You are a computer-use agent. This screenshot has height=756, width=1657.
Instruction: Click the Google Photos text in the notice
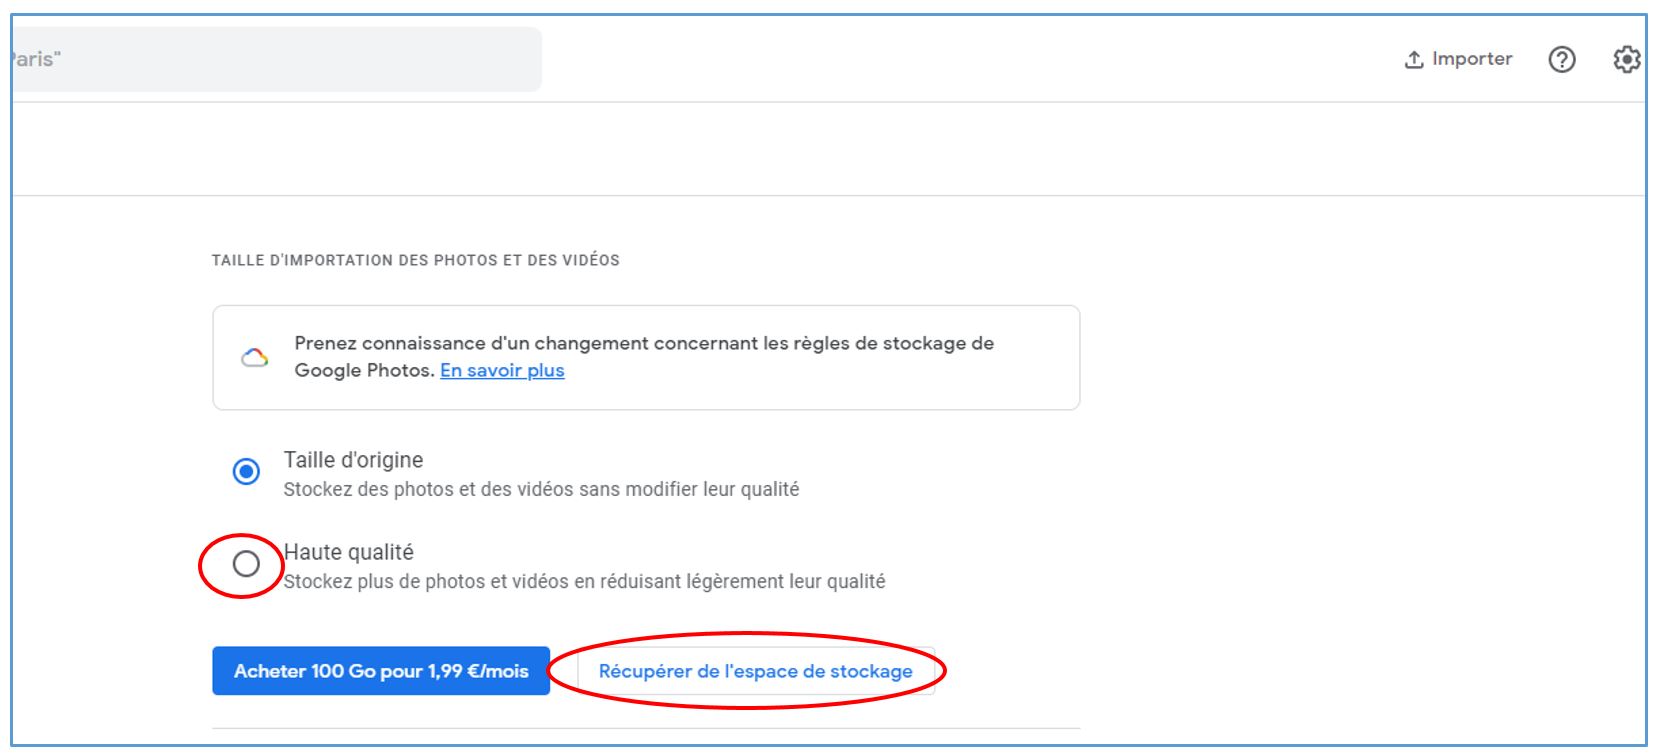(x=364, y=370)
